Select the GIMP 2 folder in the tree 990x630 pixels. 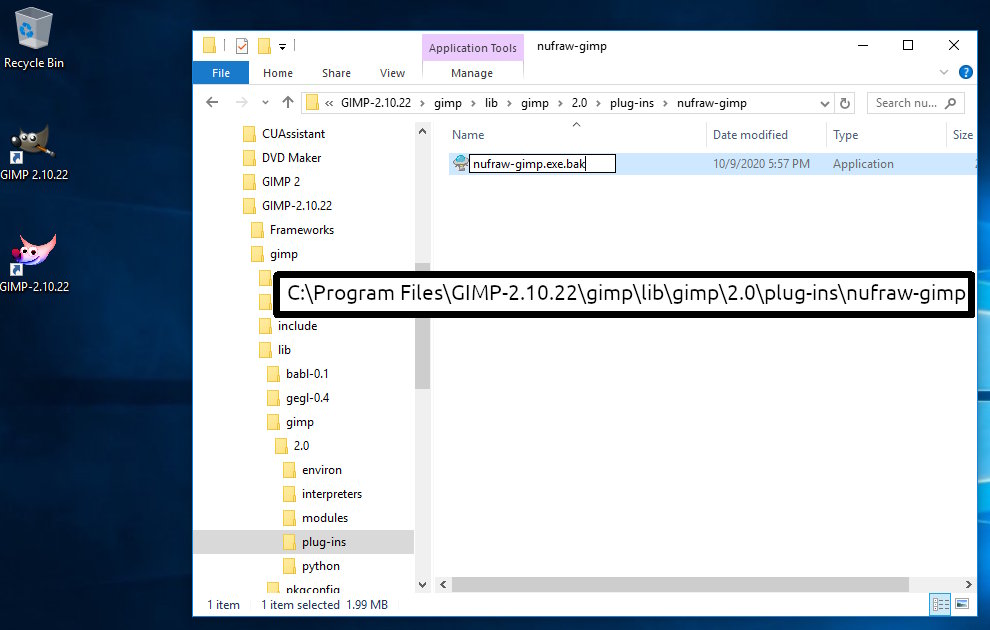[280, 182]
